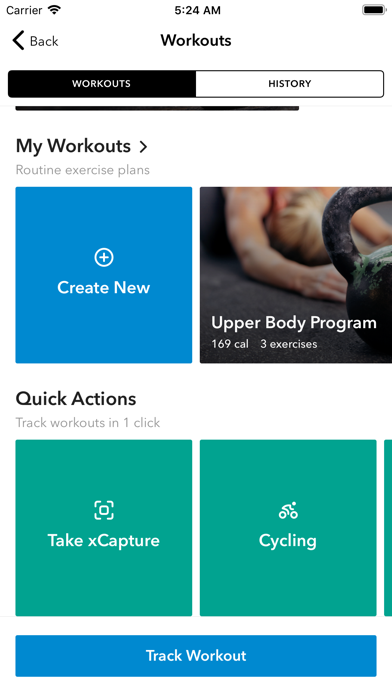Select the Take xCapture label text
Image resolution: width=392 pixels, height=696 pixels.
(104, 541)
